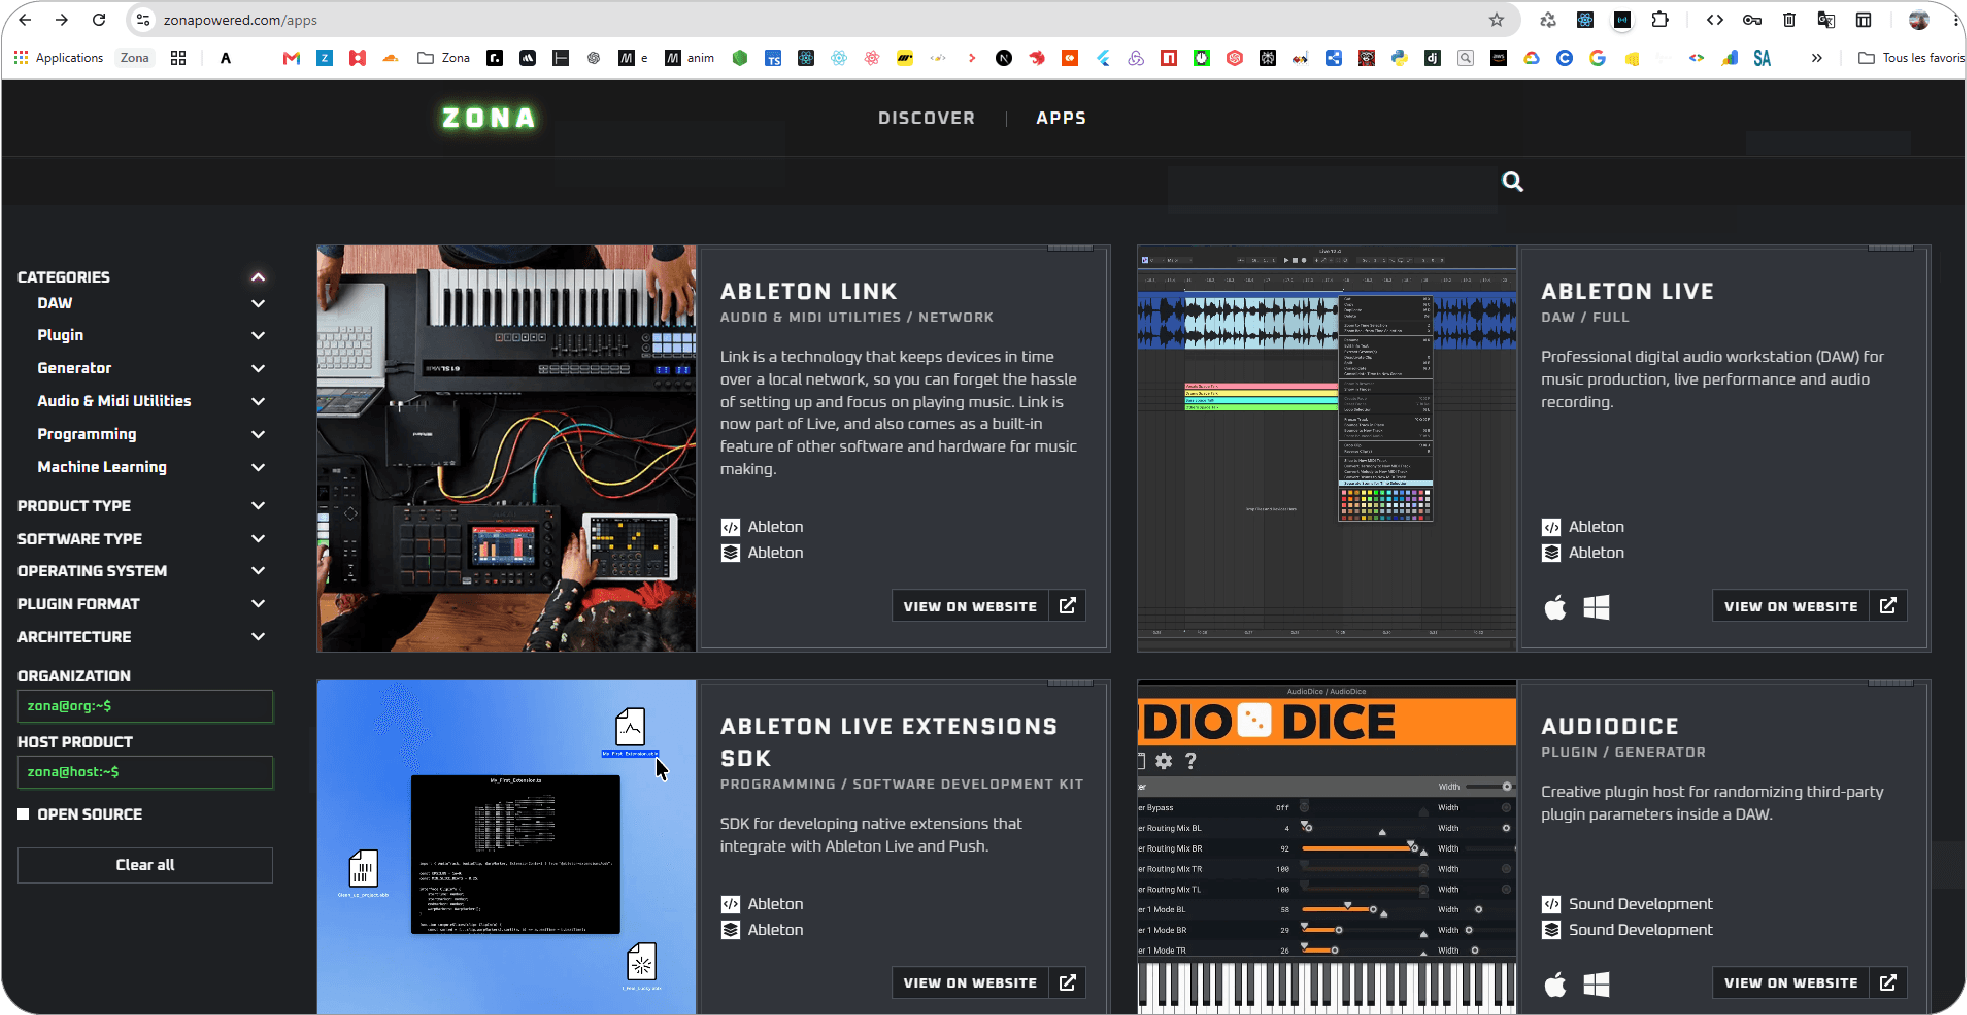Open the password key icon in toolbar
The height and width of the screenshot is (1015, 1967).
click(1752, 20)
